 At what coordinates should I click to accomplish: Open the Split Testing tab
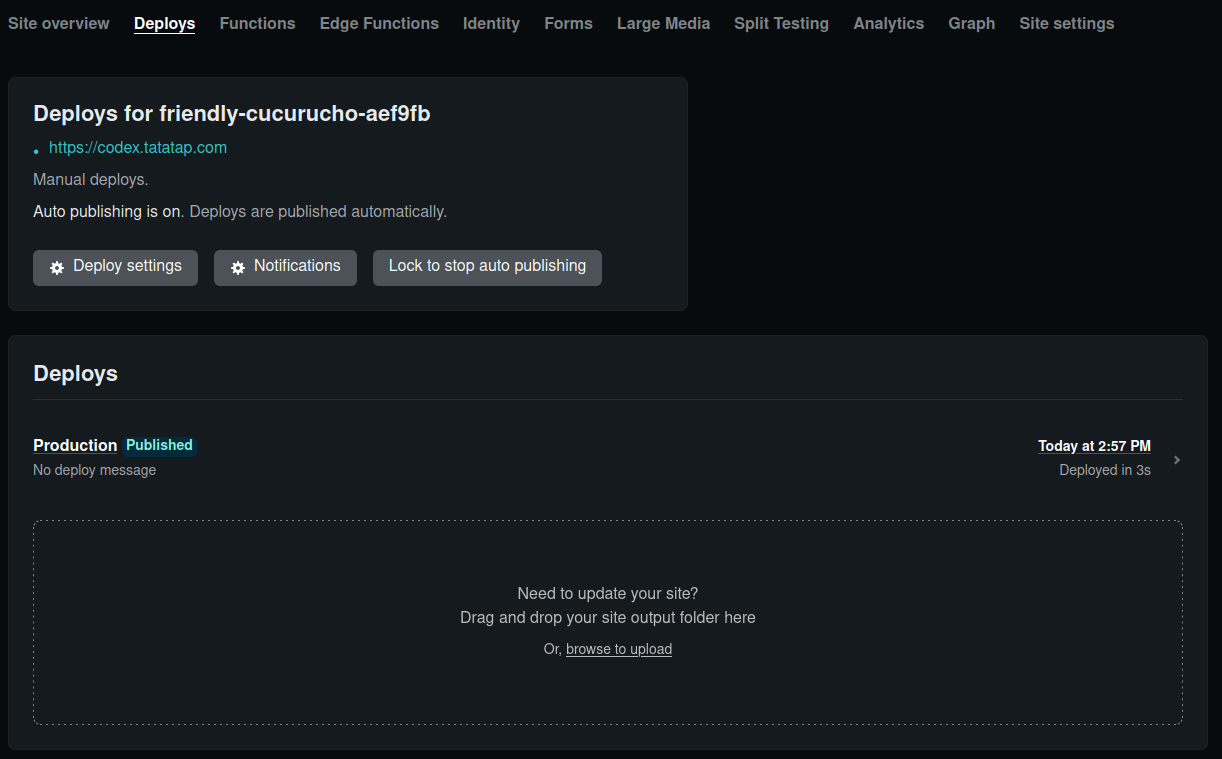(x=781, y=23)
